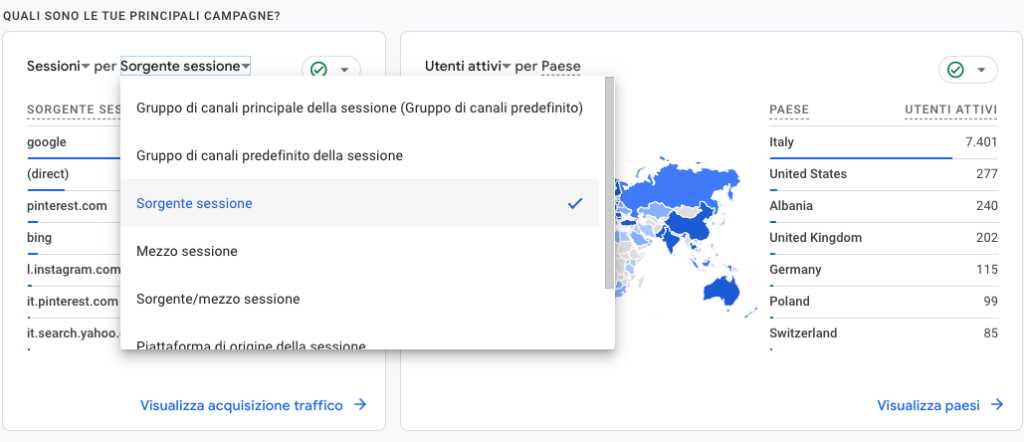Click the UTENTI ATTIVI column header

click(x=951, y=110)
